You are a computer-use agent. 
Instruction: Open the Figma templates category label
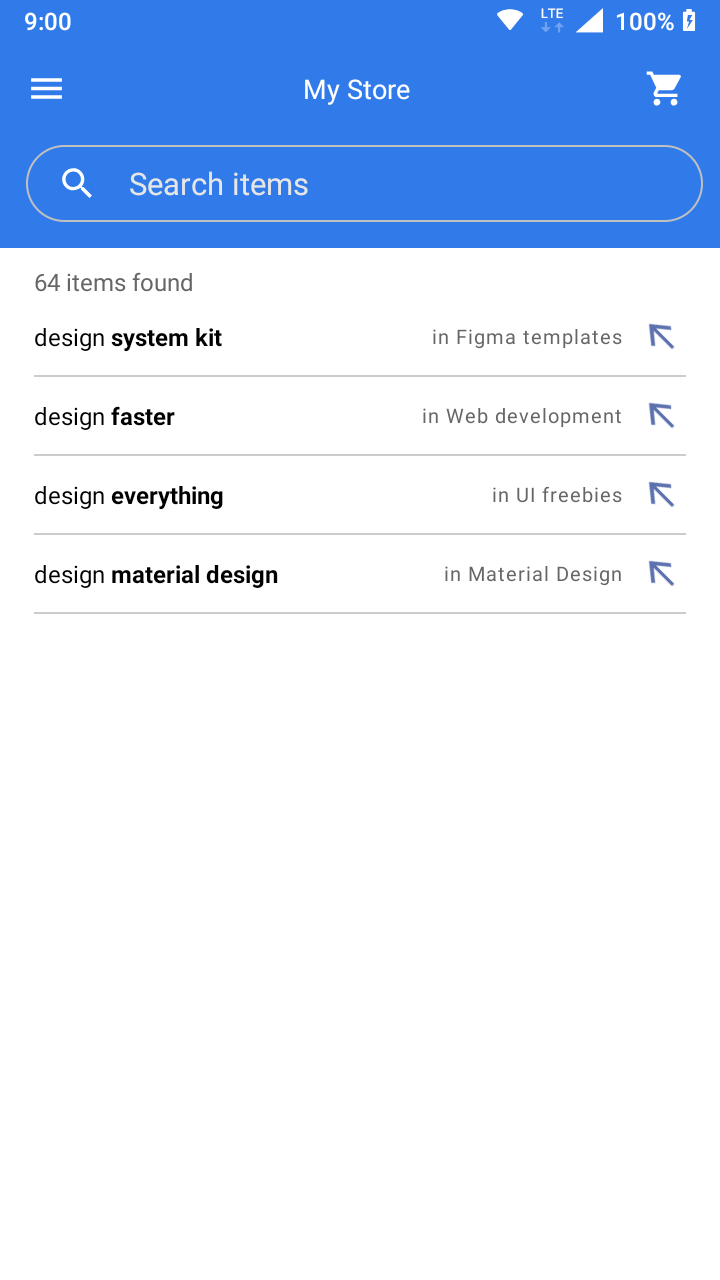[x=527, y=338]
